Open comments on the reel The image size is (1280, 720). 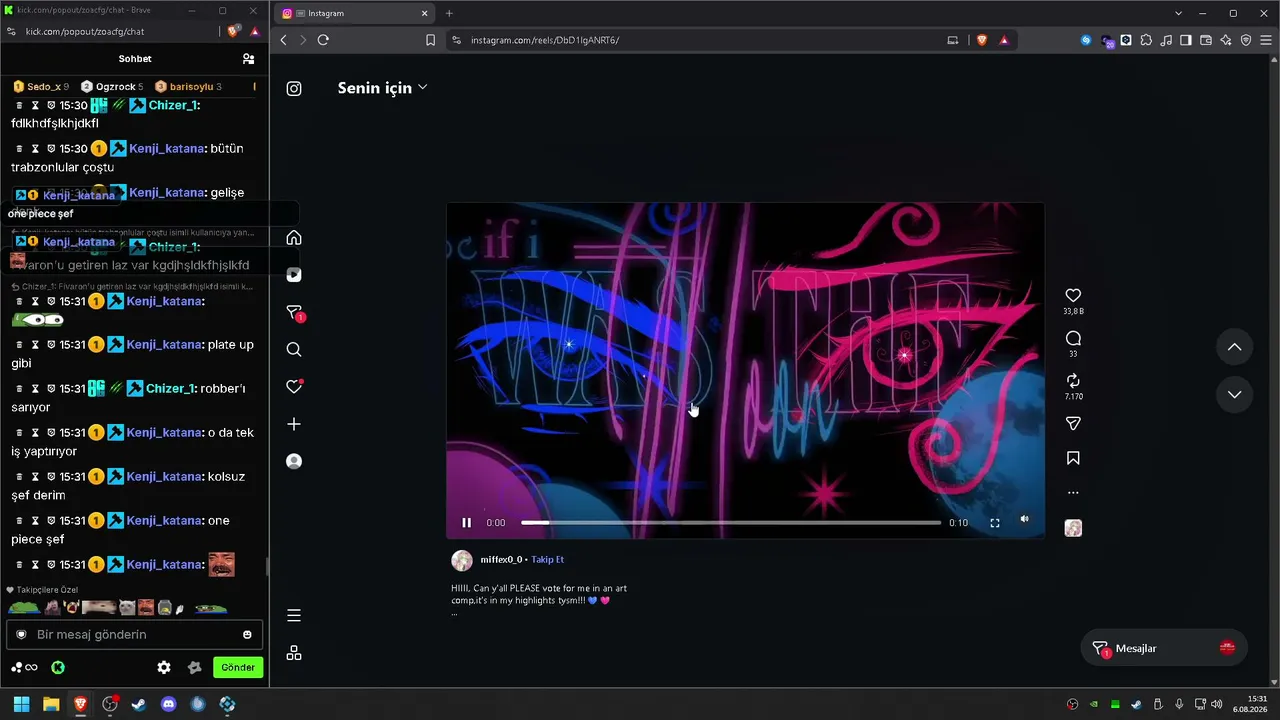[1073, 339]
